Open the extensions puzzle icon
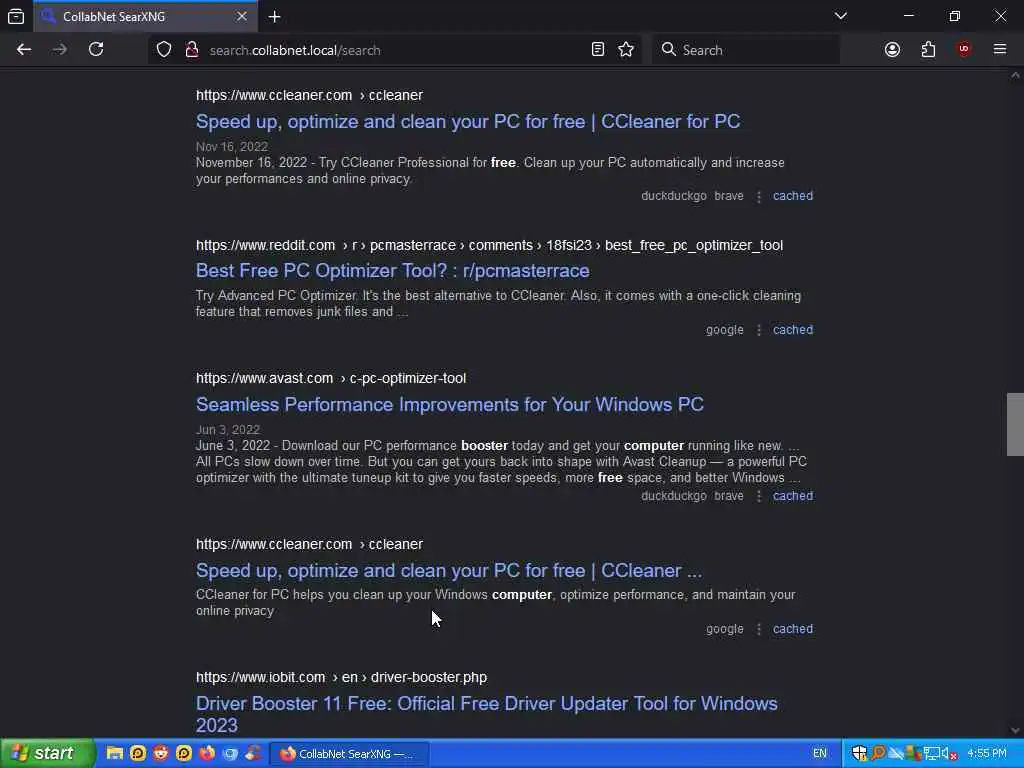Image resolution: width=1024 pixels, height=768 pixels. tap(928, 50)
